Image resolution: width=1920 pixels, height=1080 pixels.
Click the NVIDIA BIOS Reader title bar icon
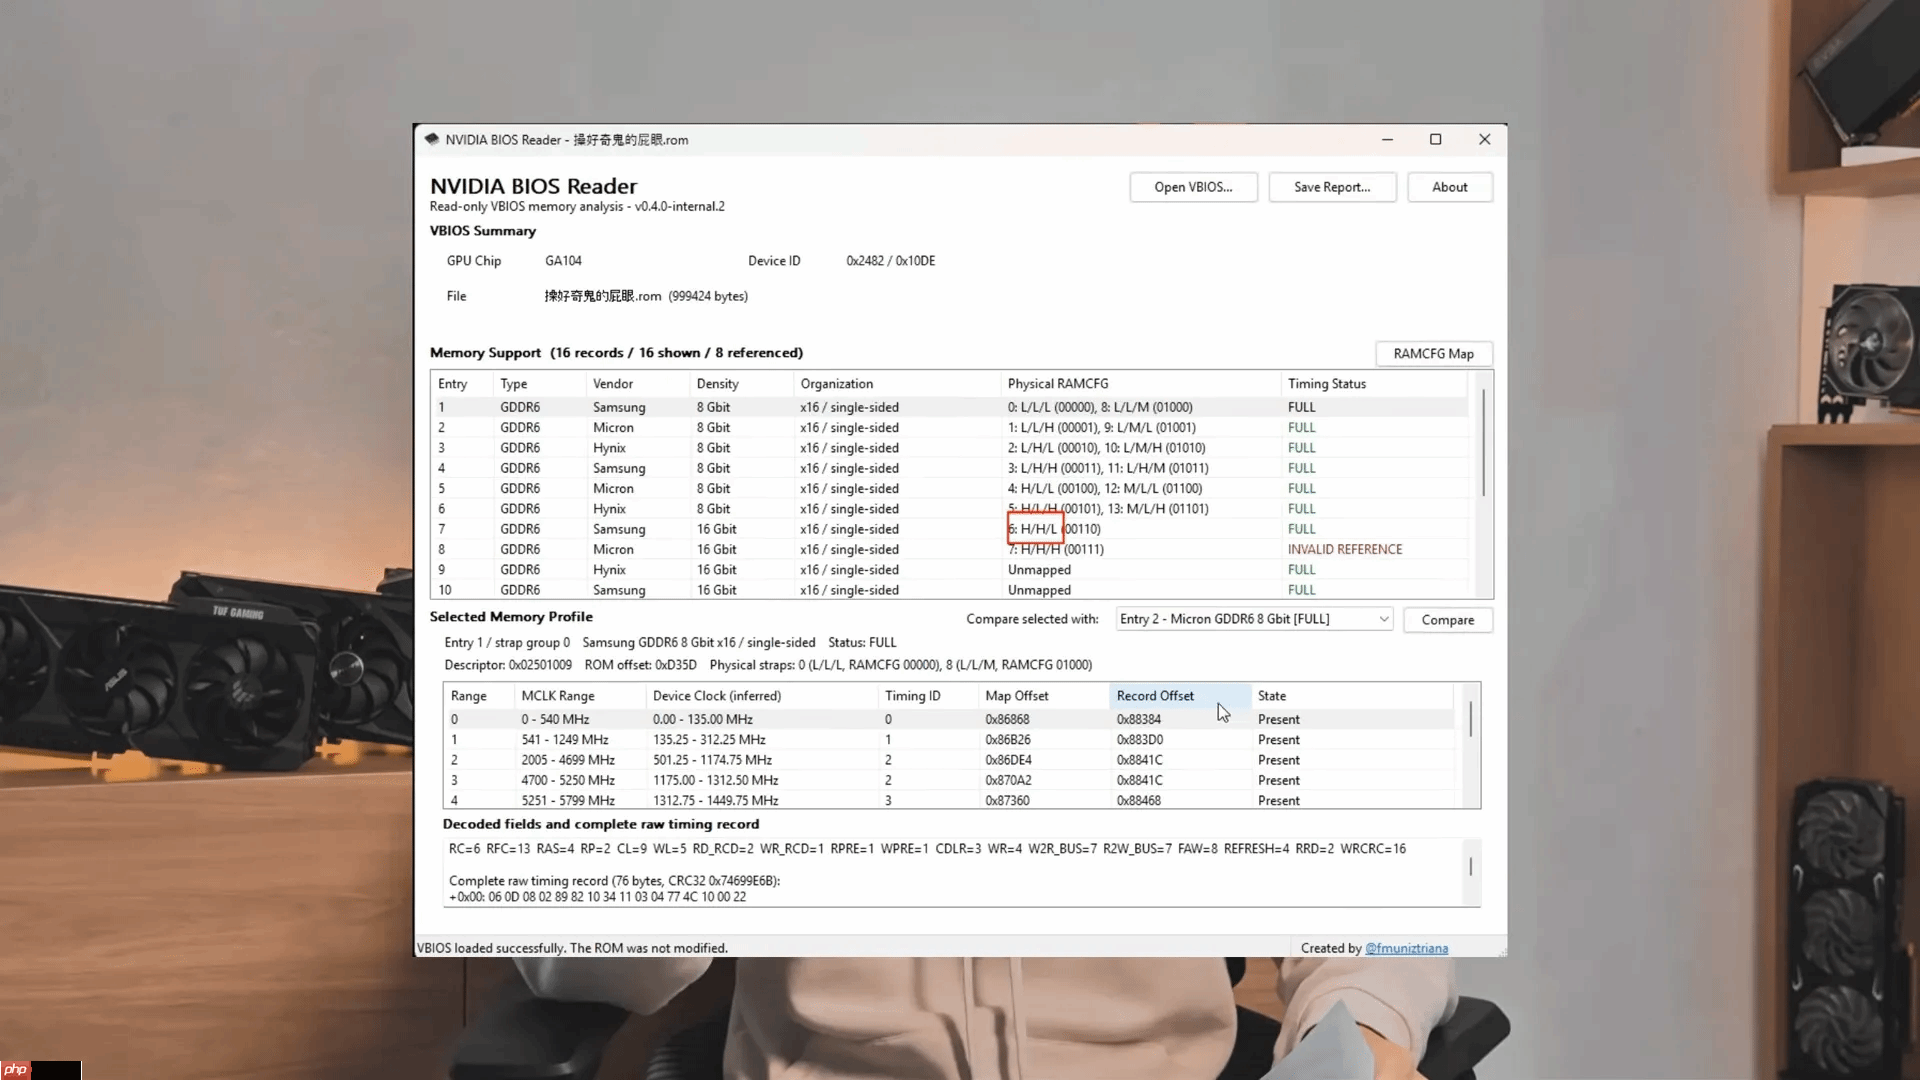tap(432, 139)
